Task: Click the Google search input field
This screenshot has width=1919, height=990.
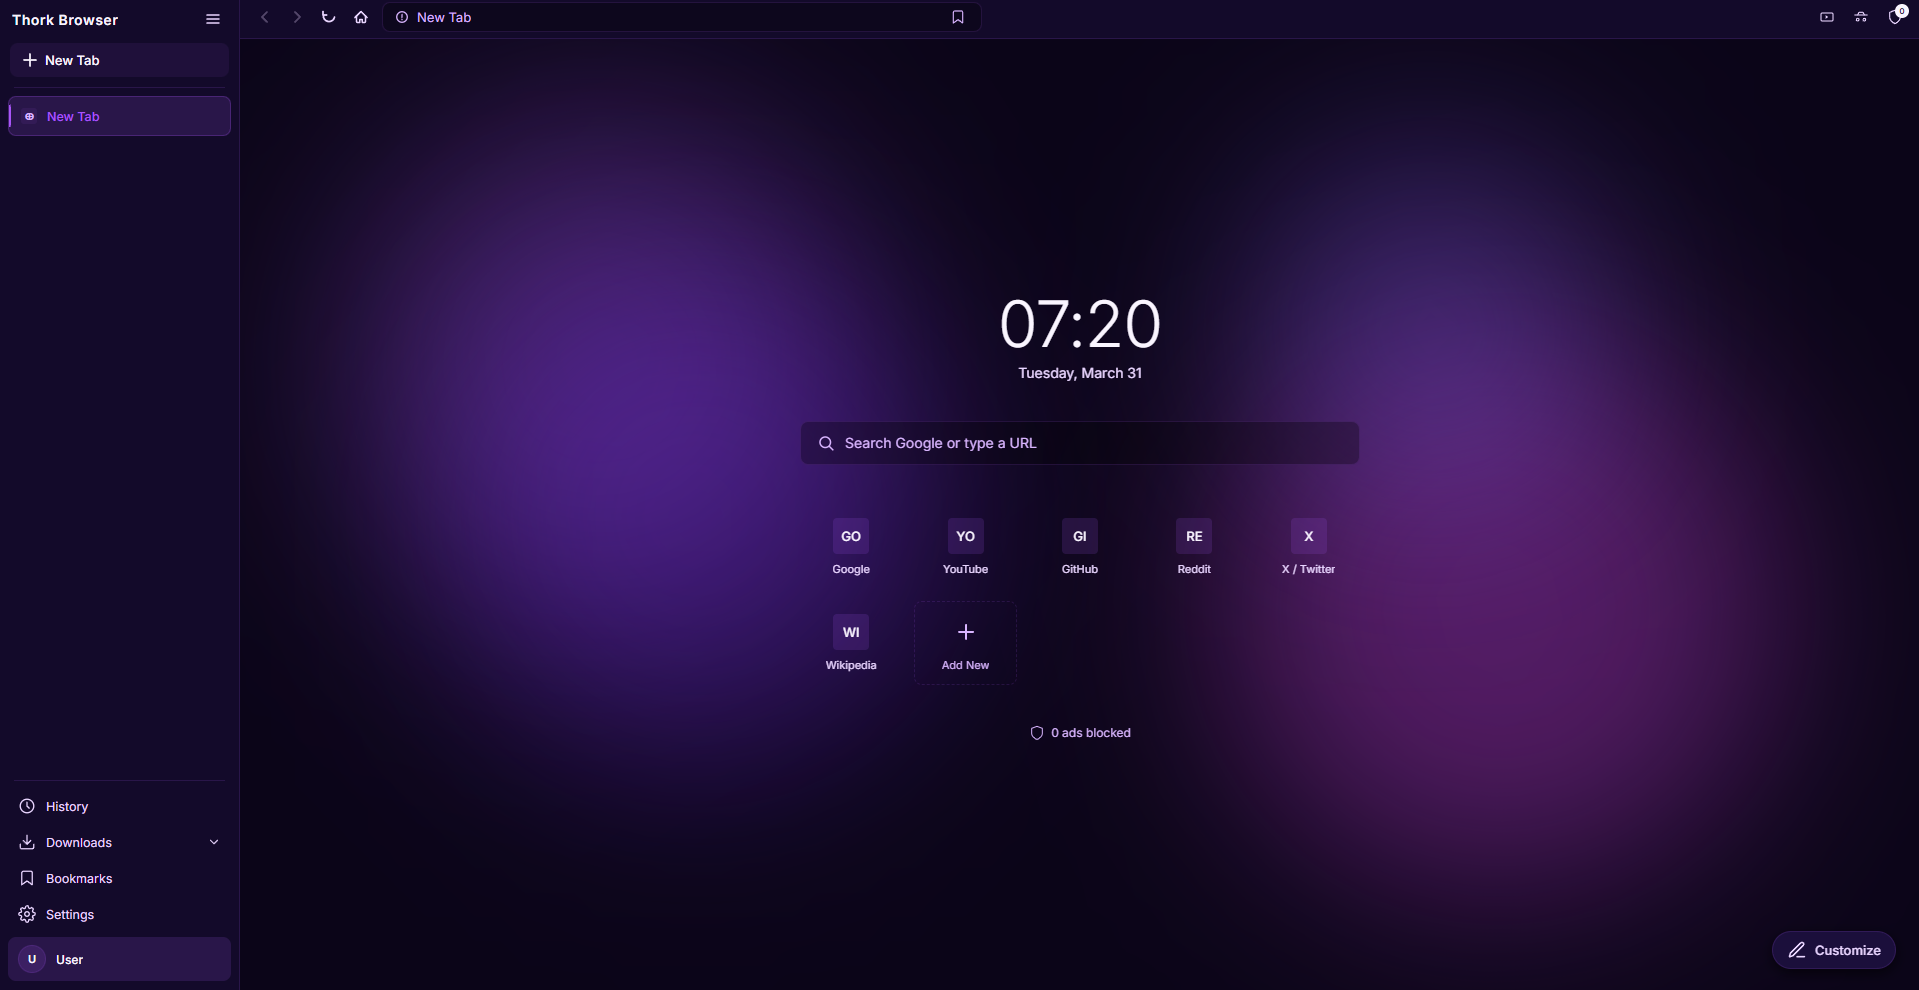Action: 1079,443
